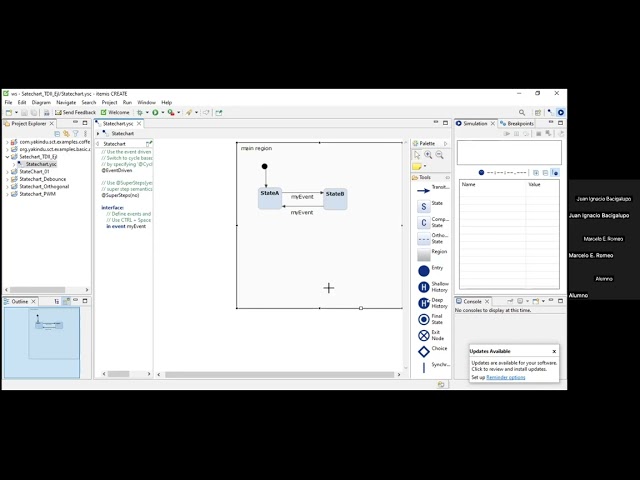
Task: Pick the Final State palette tool
Action: 431,319
